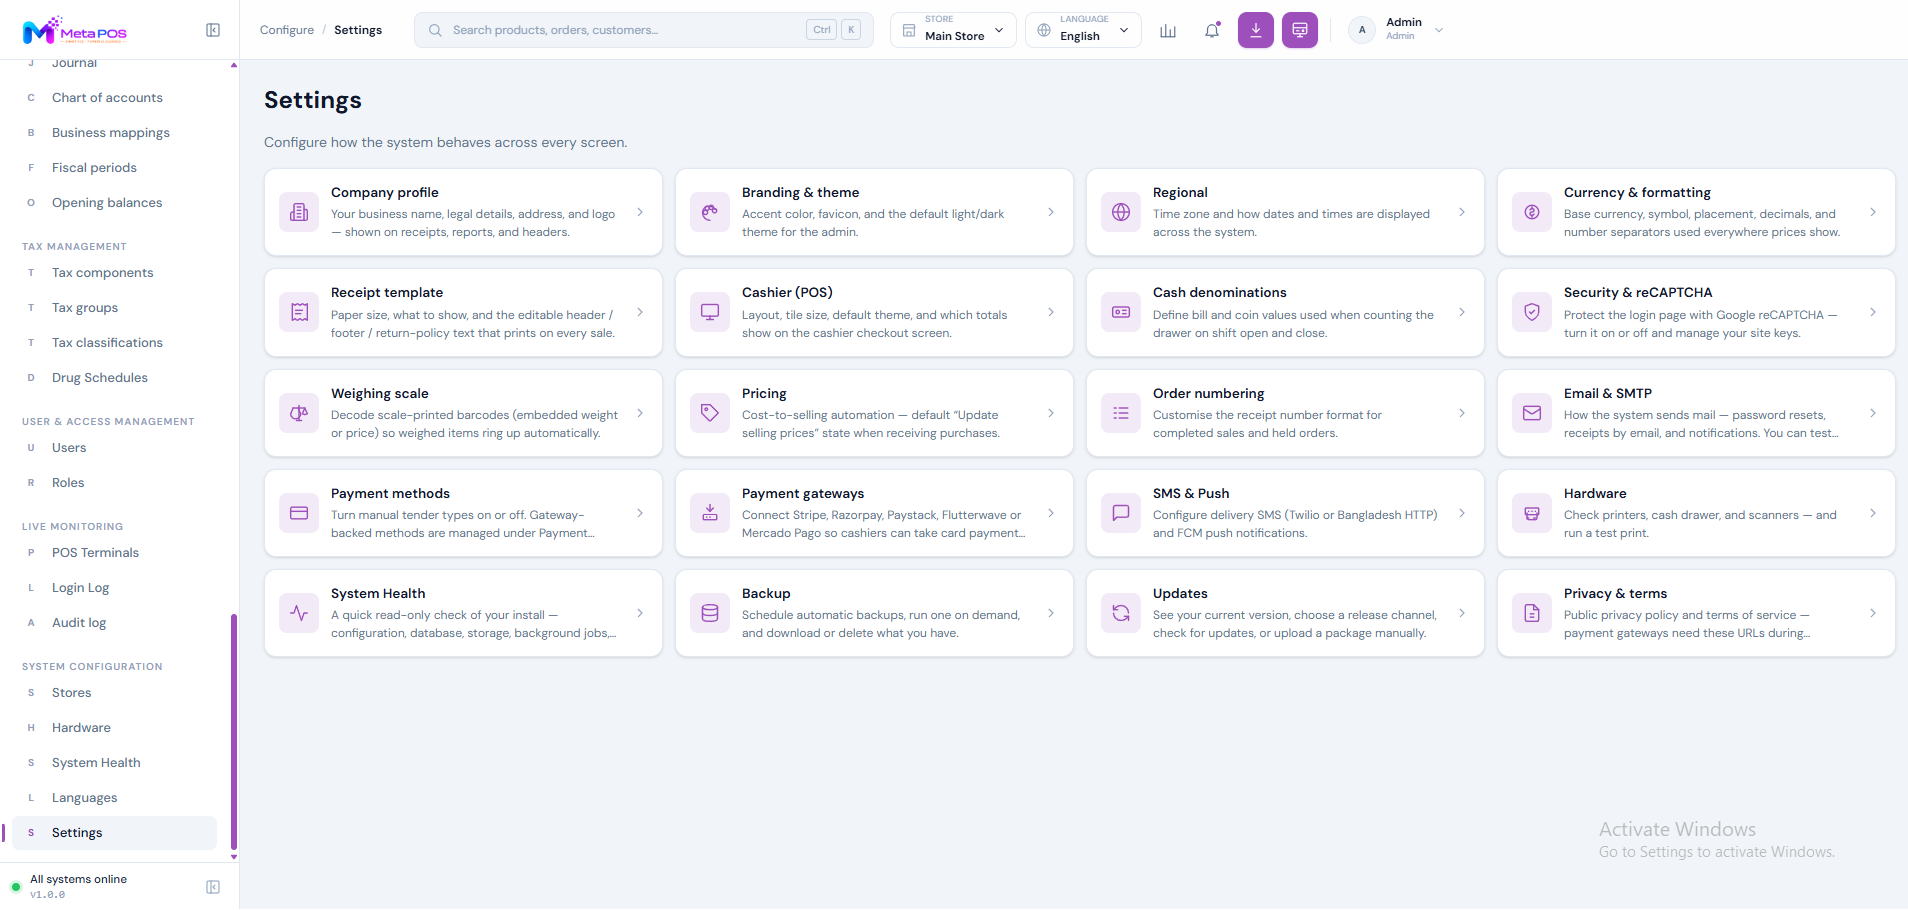Open Opening balances in sidebar
This screenshot has height=910, width=1908.
[114, 203]
